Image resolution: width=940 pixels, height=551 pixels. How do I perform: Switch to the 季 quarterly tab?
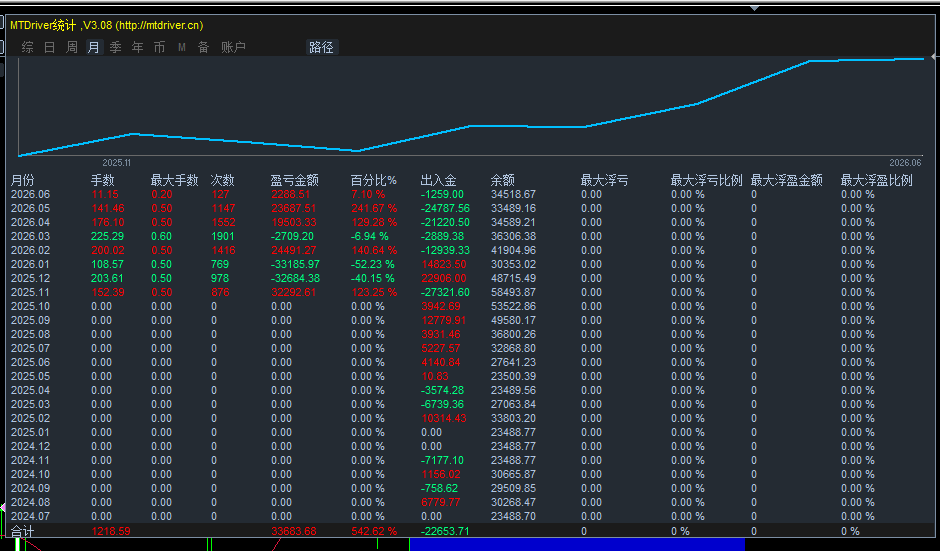[x=116, y=47]
